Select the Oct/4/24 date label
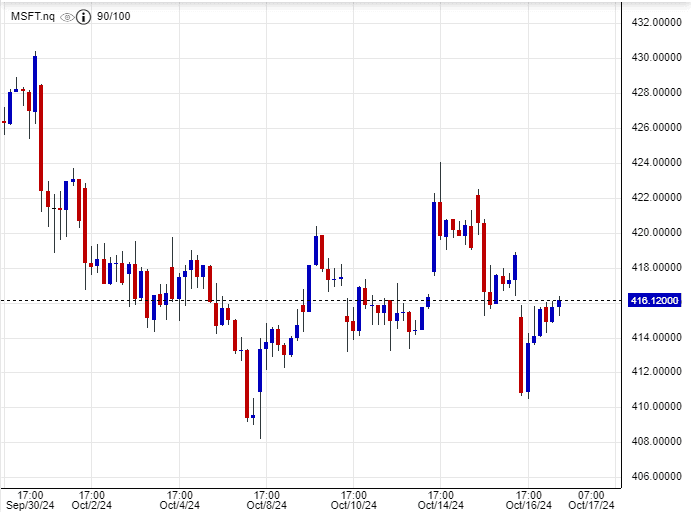 click(178, 505)
